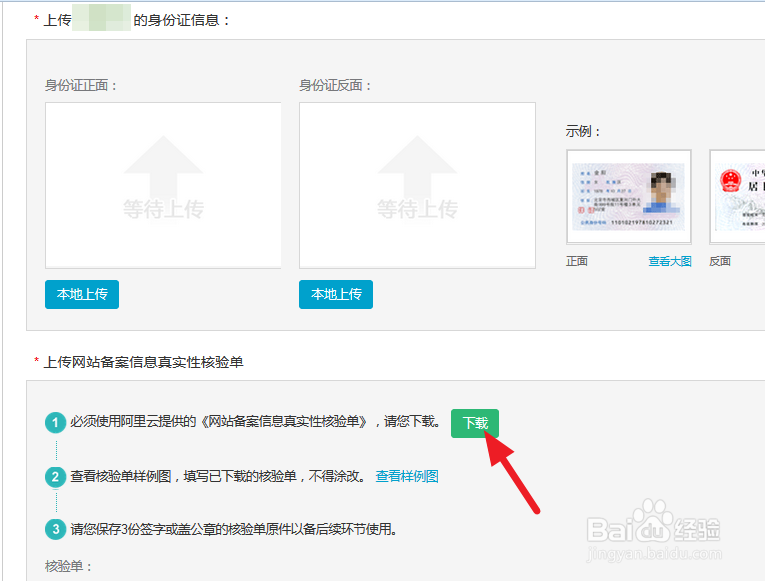The image size is (765, 581).
Task: Click 本地上传 under 身份证反面
Action: click(x=336, y=294)
